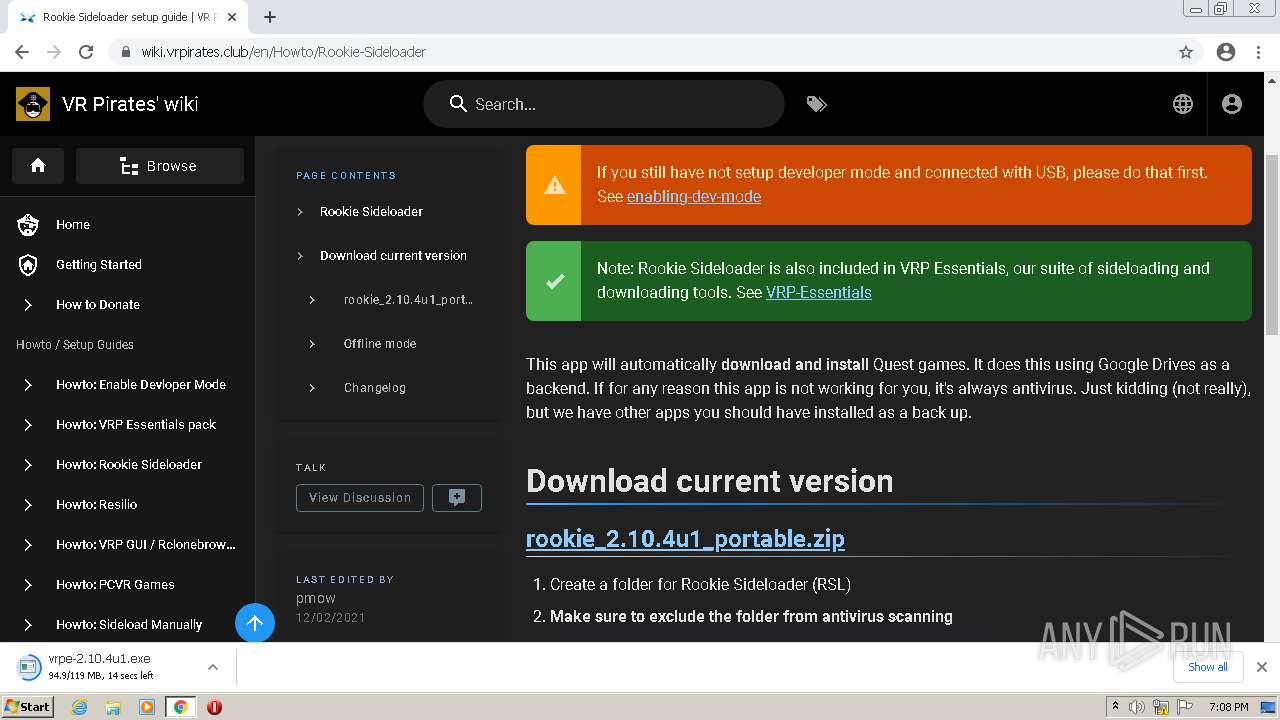Open Chrome three-dot menu
The width and height of the screenshot is (1280, 720).
click(1258, 52)
